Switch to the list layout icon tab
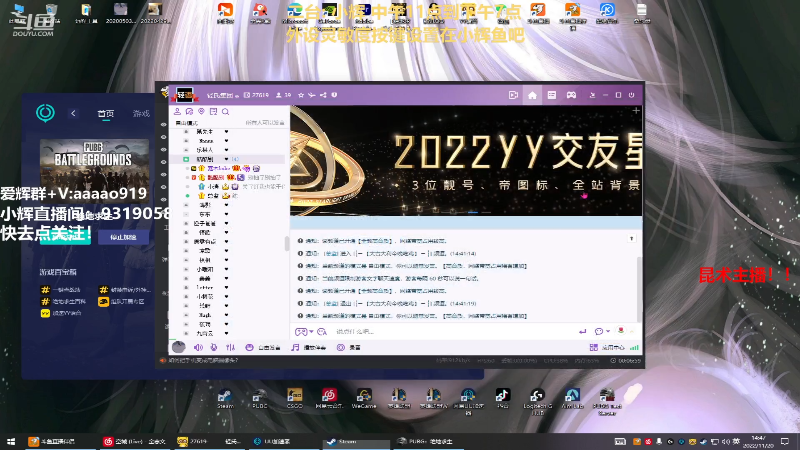Viewport: 800px width, 450px height. click(x=552, y=95)
